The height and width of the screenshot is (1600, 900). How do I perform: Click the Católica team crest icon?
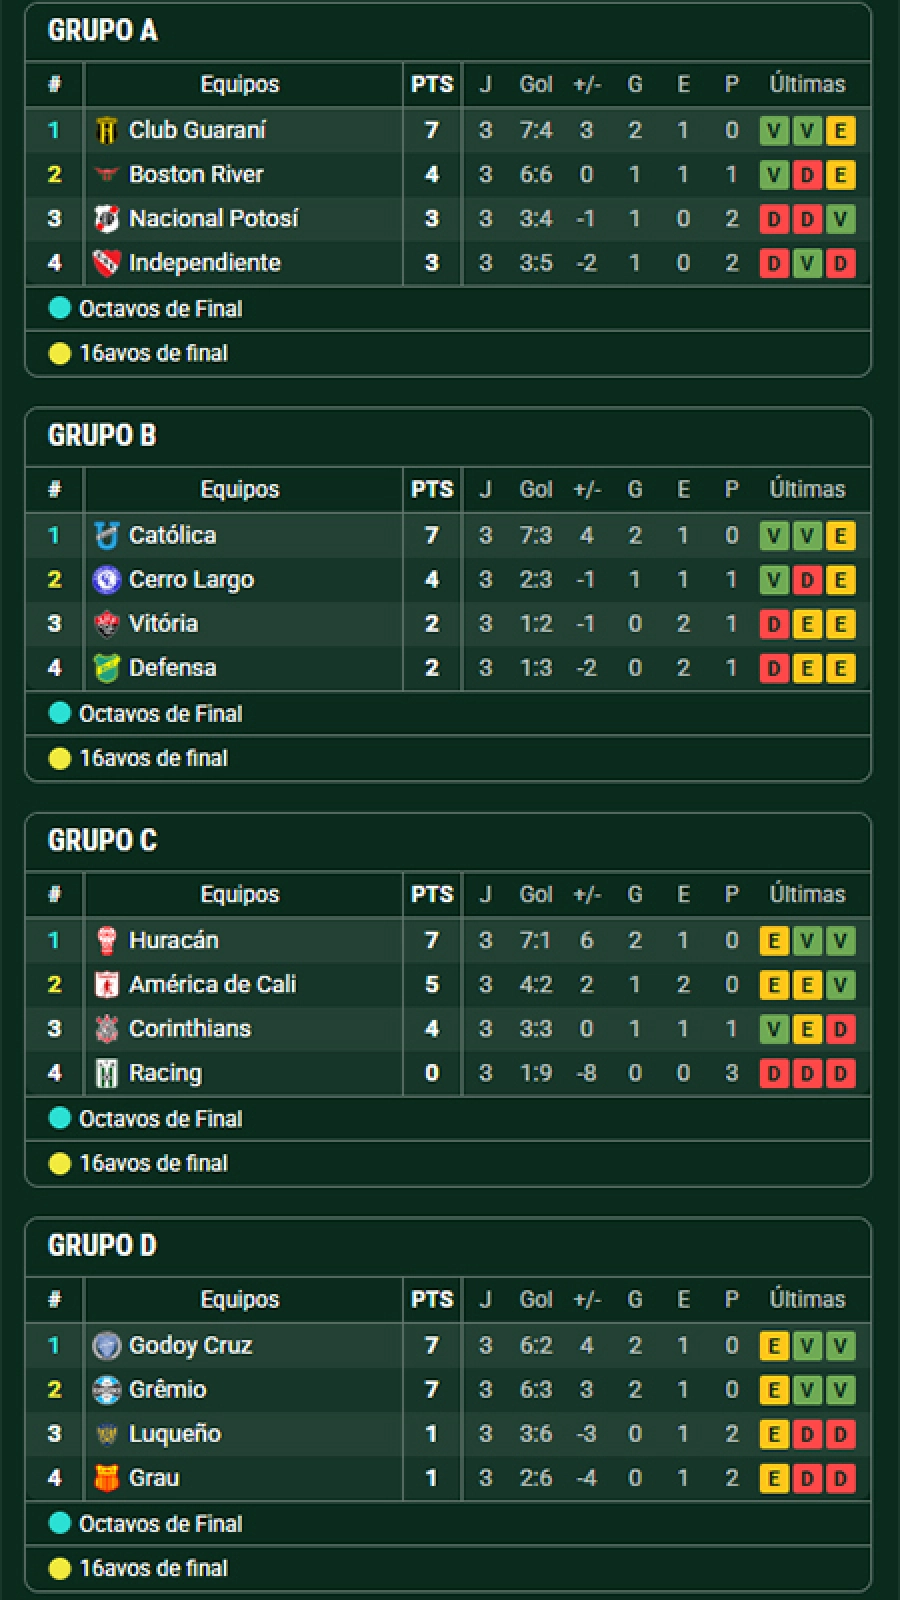[106, 536]
